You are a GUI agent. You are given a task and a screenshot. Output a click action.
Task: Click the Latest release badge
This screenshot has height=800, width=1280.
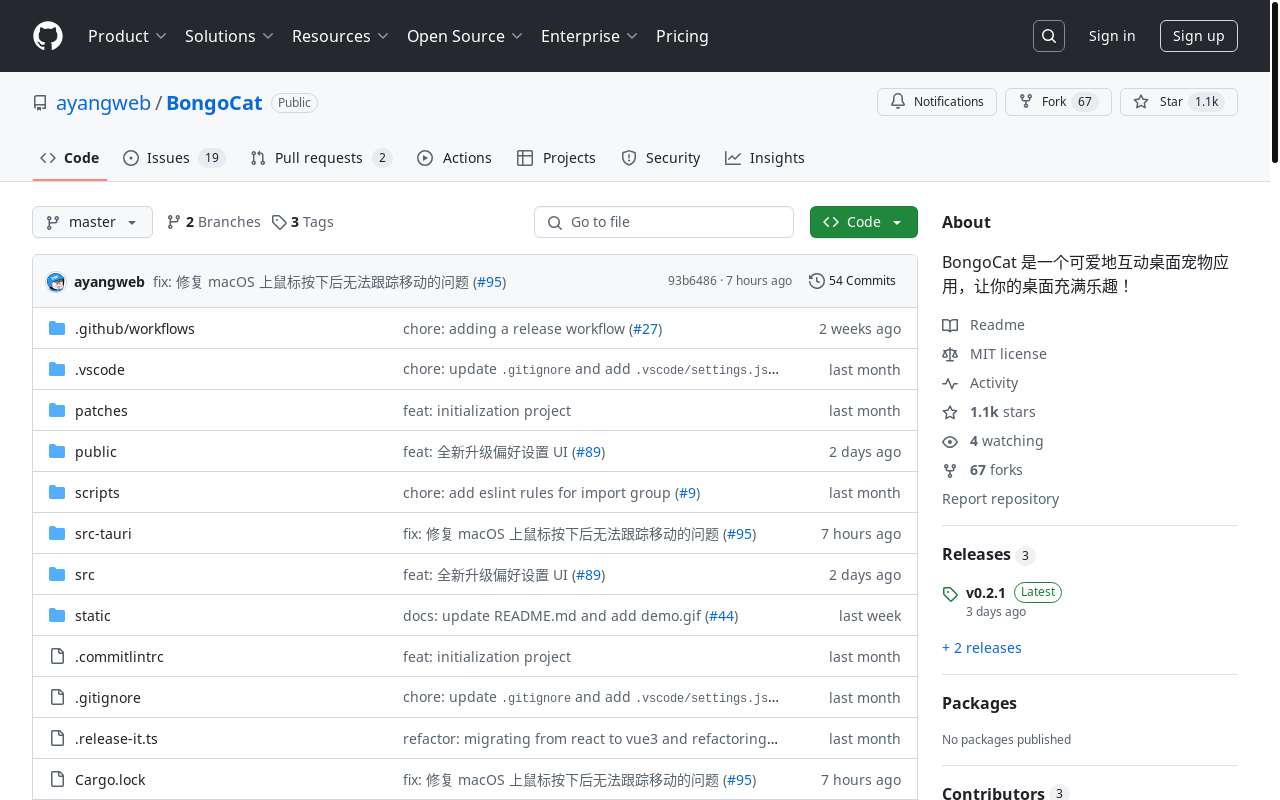pyautogui.click(x=1037, y=592)
